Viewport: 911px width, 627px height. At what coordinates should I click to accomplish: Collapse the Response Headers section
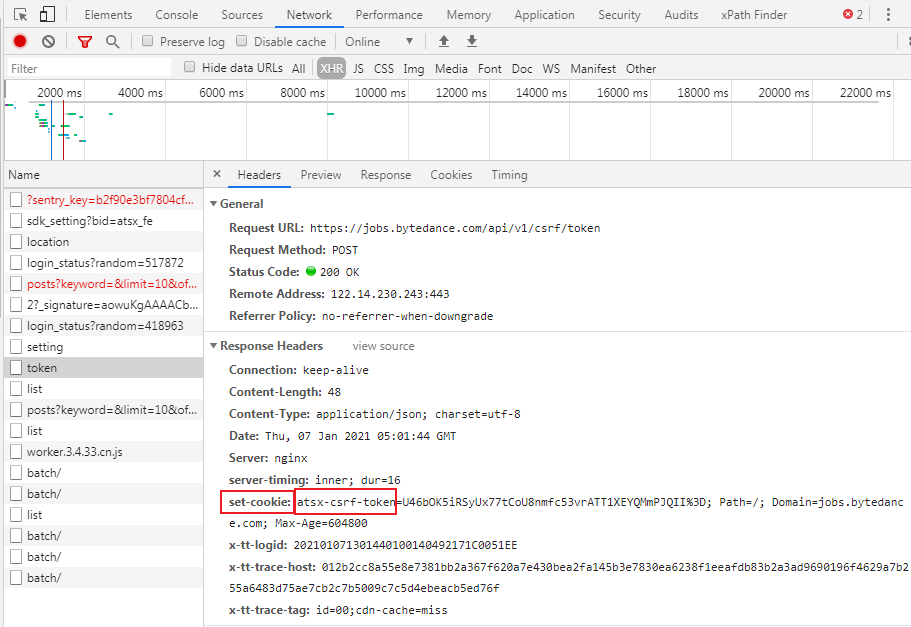tap(213, 346)
